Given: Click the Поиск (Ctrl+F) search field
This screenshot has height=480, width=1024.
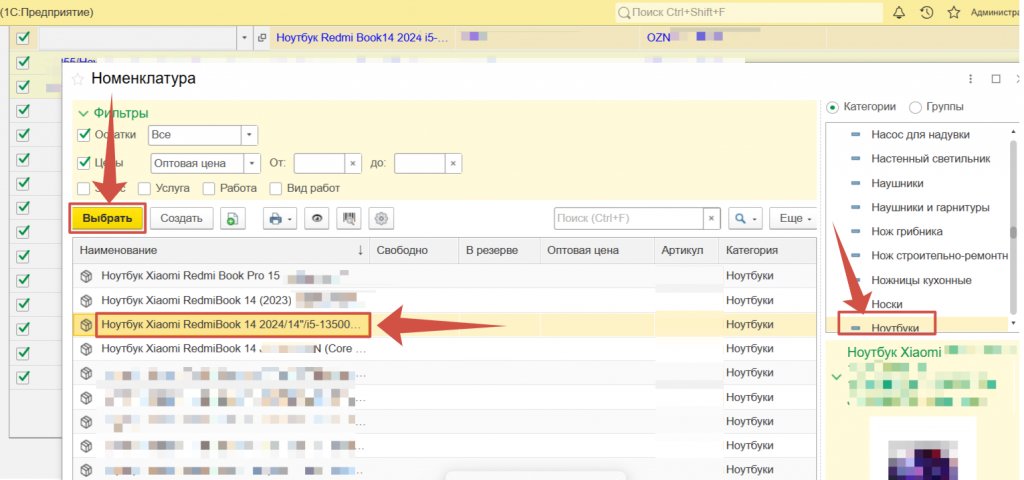Looking at the screenshot, I should pyautogui.click(x=628, y=218).
